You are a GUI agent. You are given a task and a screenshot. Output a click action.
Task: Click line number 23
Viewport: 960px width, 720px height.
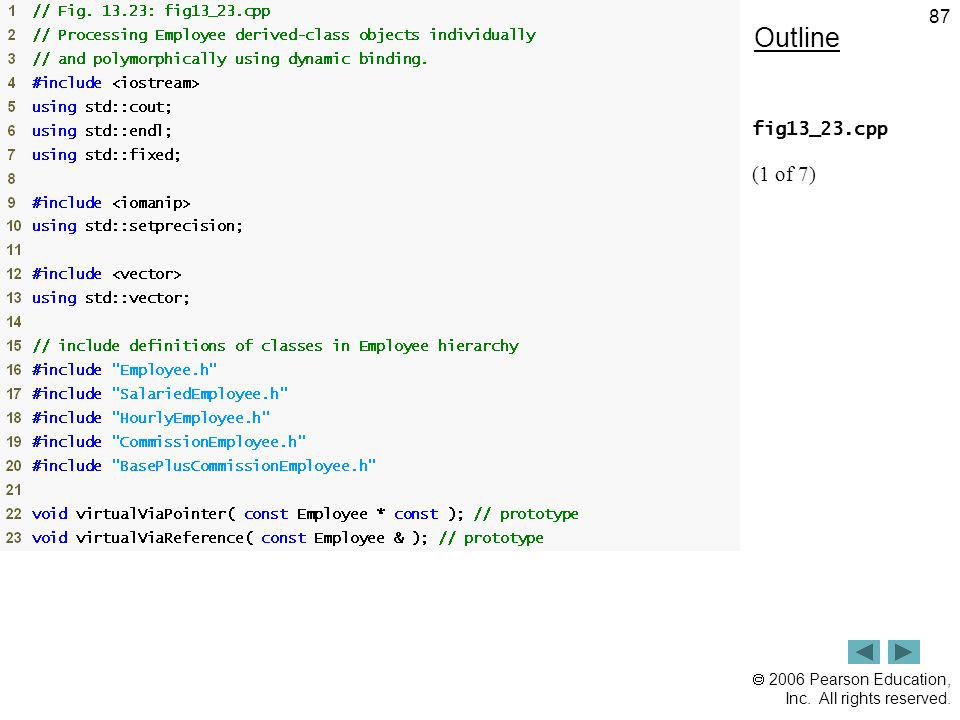pos(13,538)
